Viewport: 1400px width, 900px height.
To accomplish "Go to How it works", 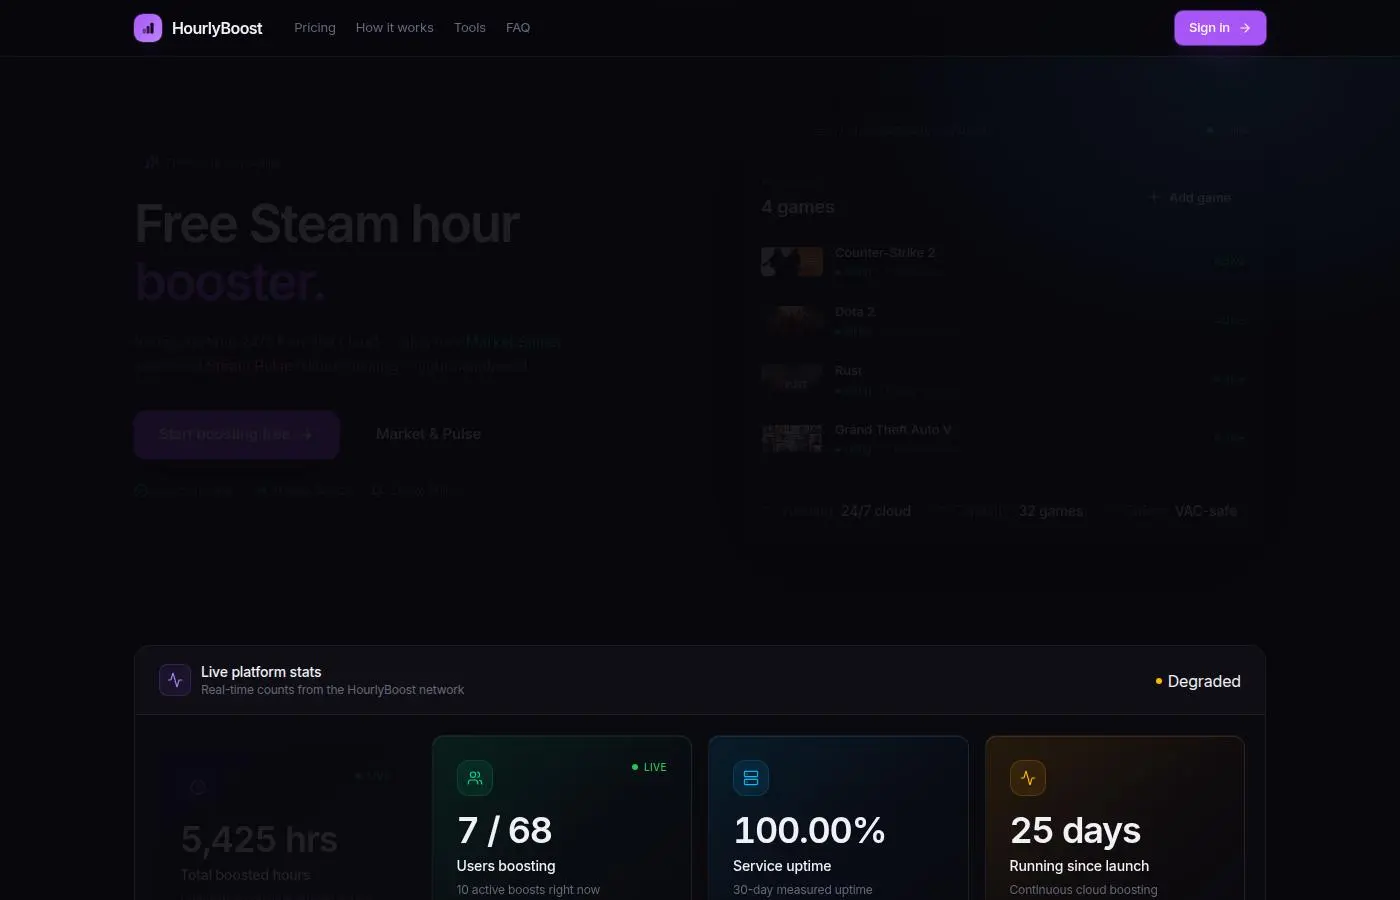I will tap(395, 28).
